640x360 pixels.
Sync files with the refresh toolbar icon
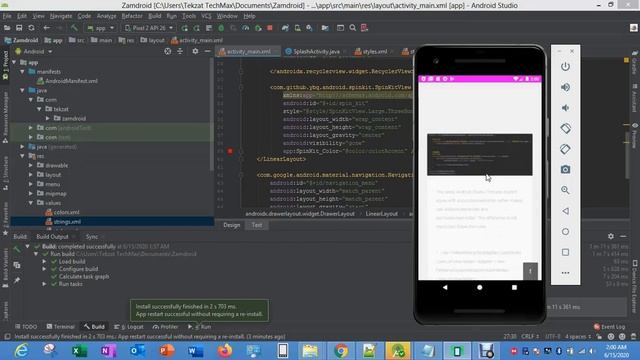coord(31,28)
